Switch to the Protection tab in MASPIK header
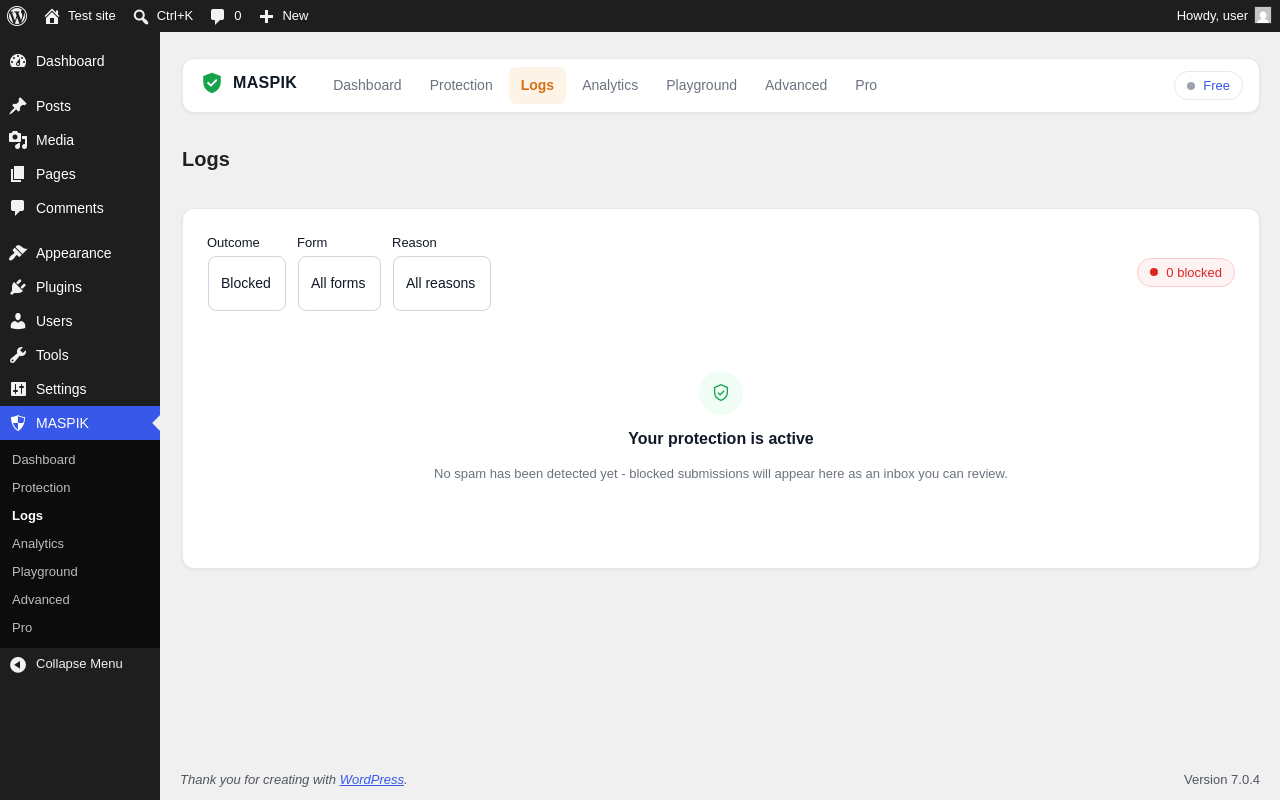Screen dimensions: 1280x800 [461, 85]
